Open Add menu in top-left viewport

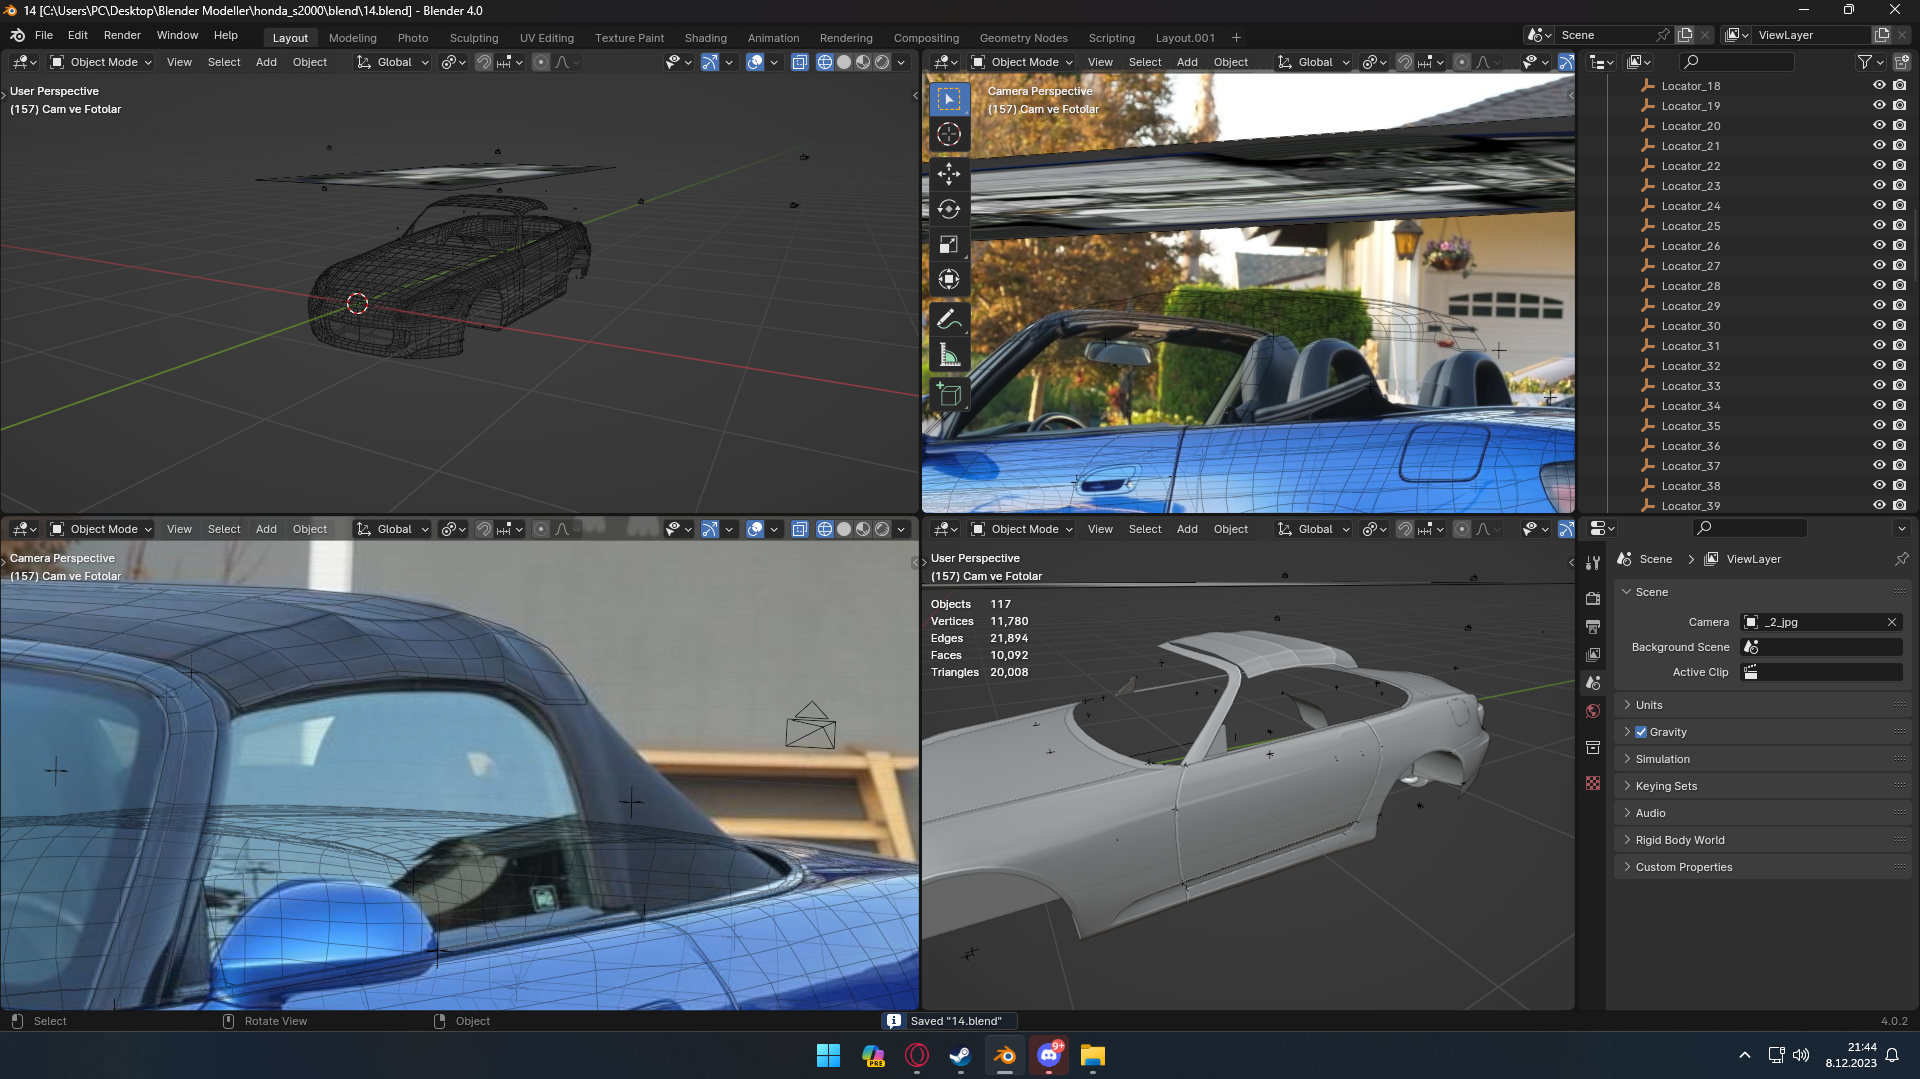[x=266, y=62]
